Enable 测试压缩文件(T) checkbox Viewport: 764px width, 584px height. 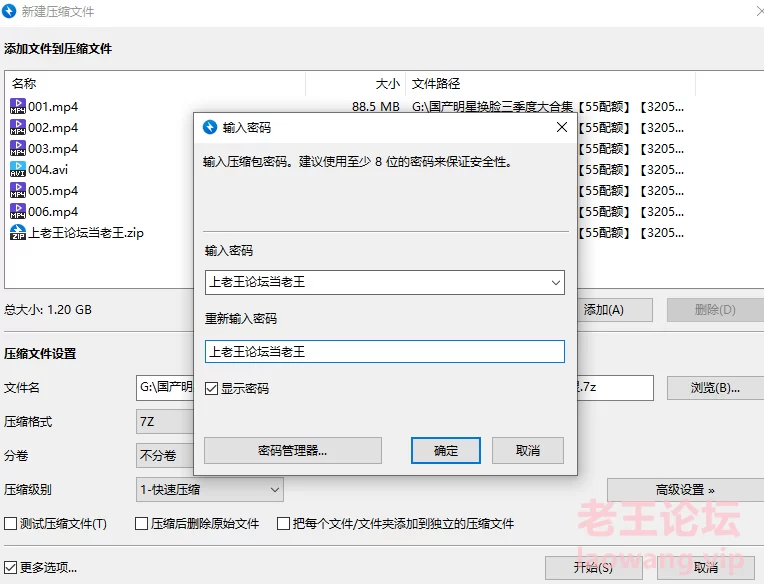point(10,524)
